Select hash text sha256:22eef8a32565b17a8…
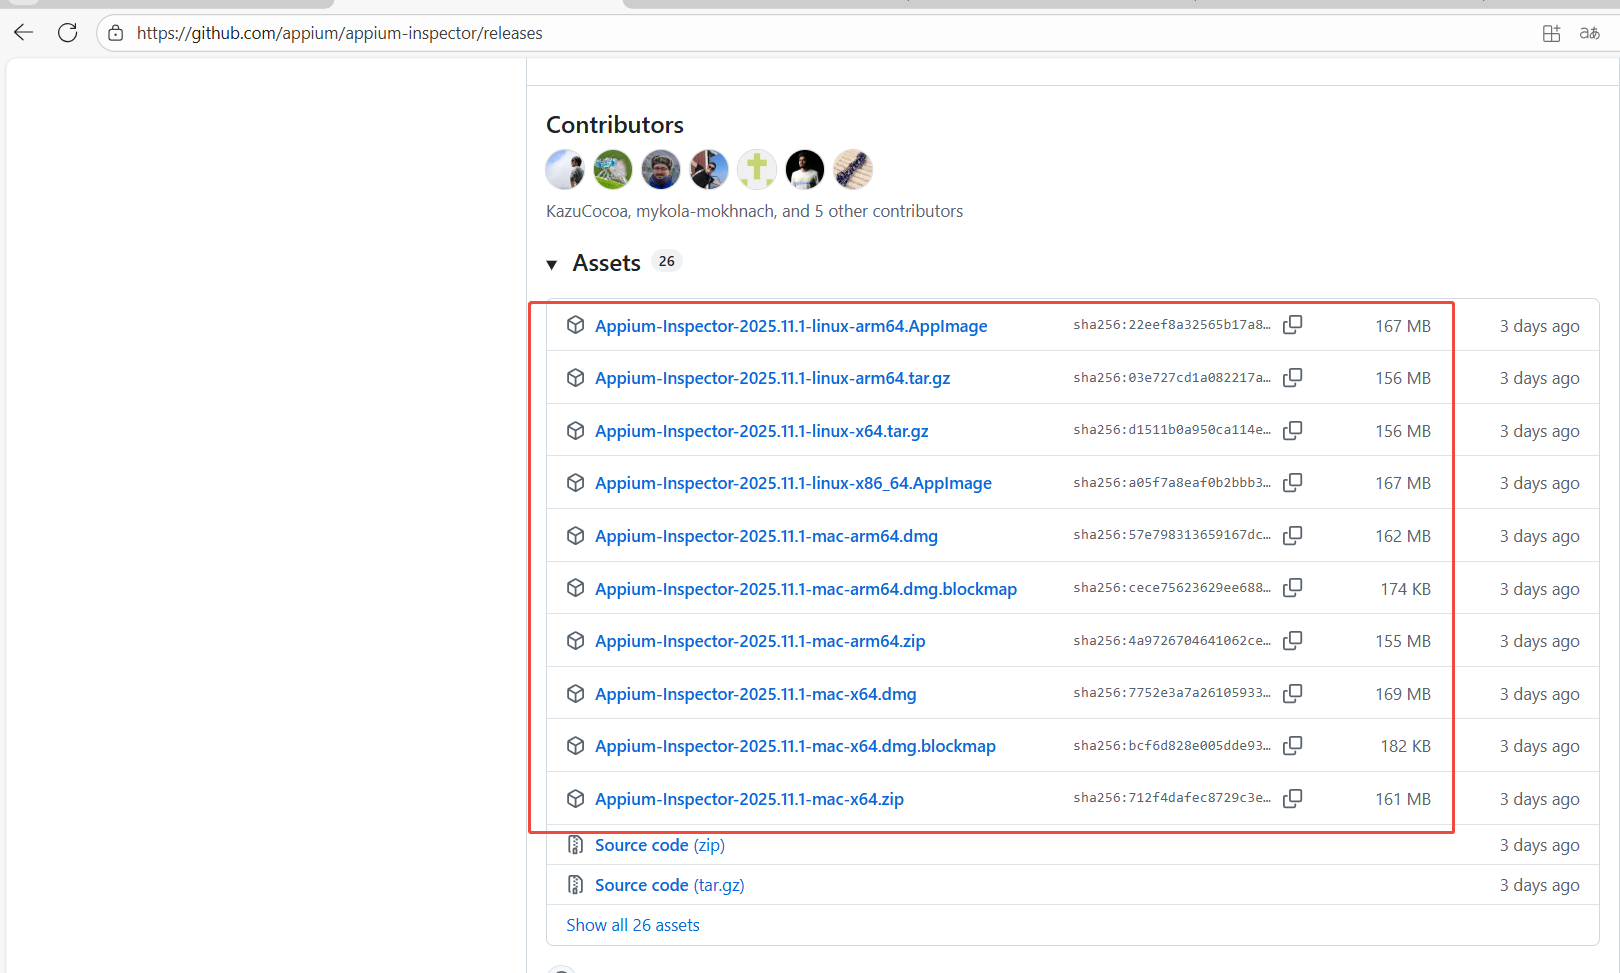Screen dimensions: 1620x973 1172,325
